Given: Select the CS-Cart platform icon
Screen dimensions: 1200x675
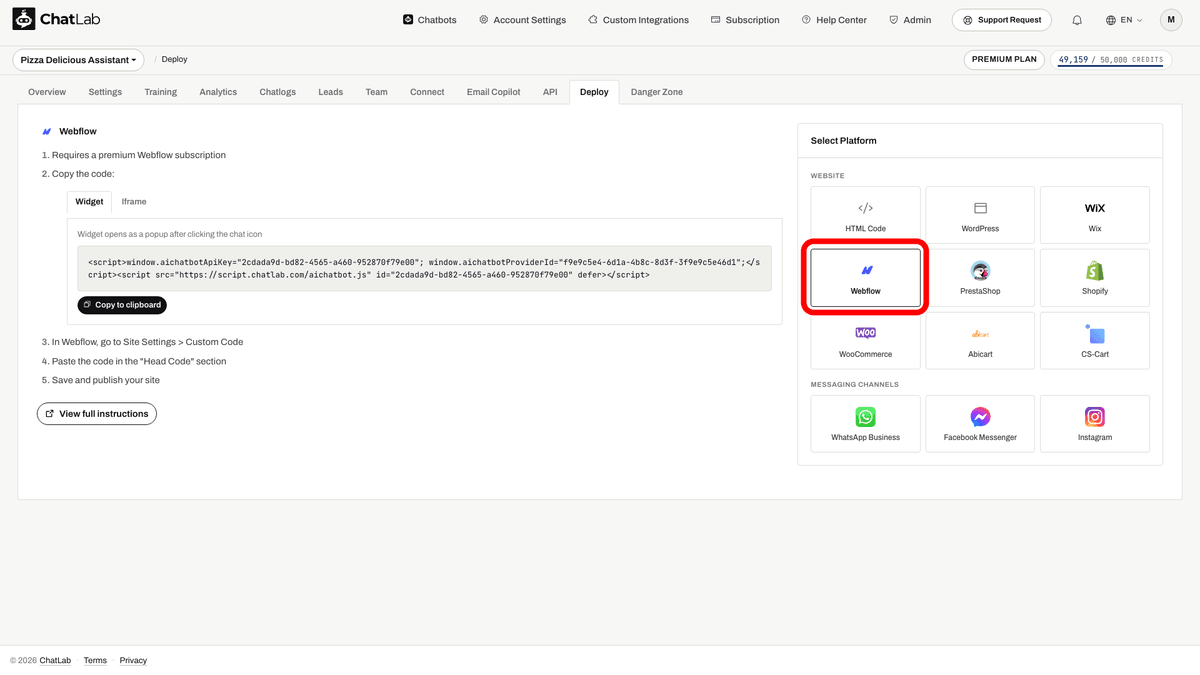Looking at the screenshot, I should click(1095, 333).
